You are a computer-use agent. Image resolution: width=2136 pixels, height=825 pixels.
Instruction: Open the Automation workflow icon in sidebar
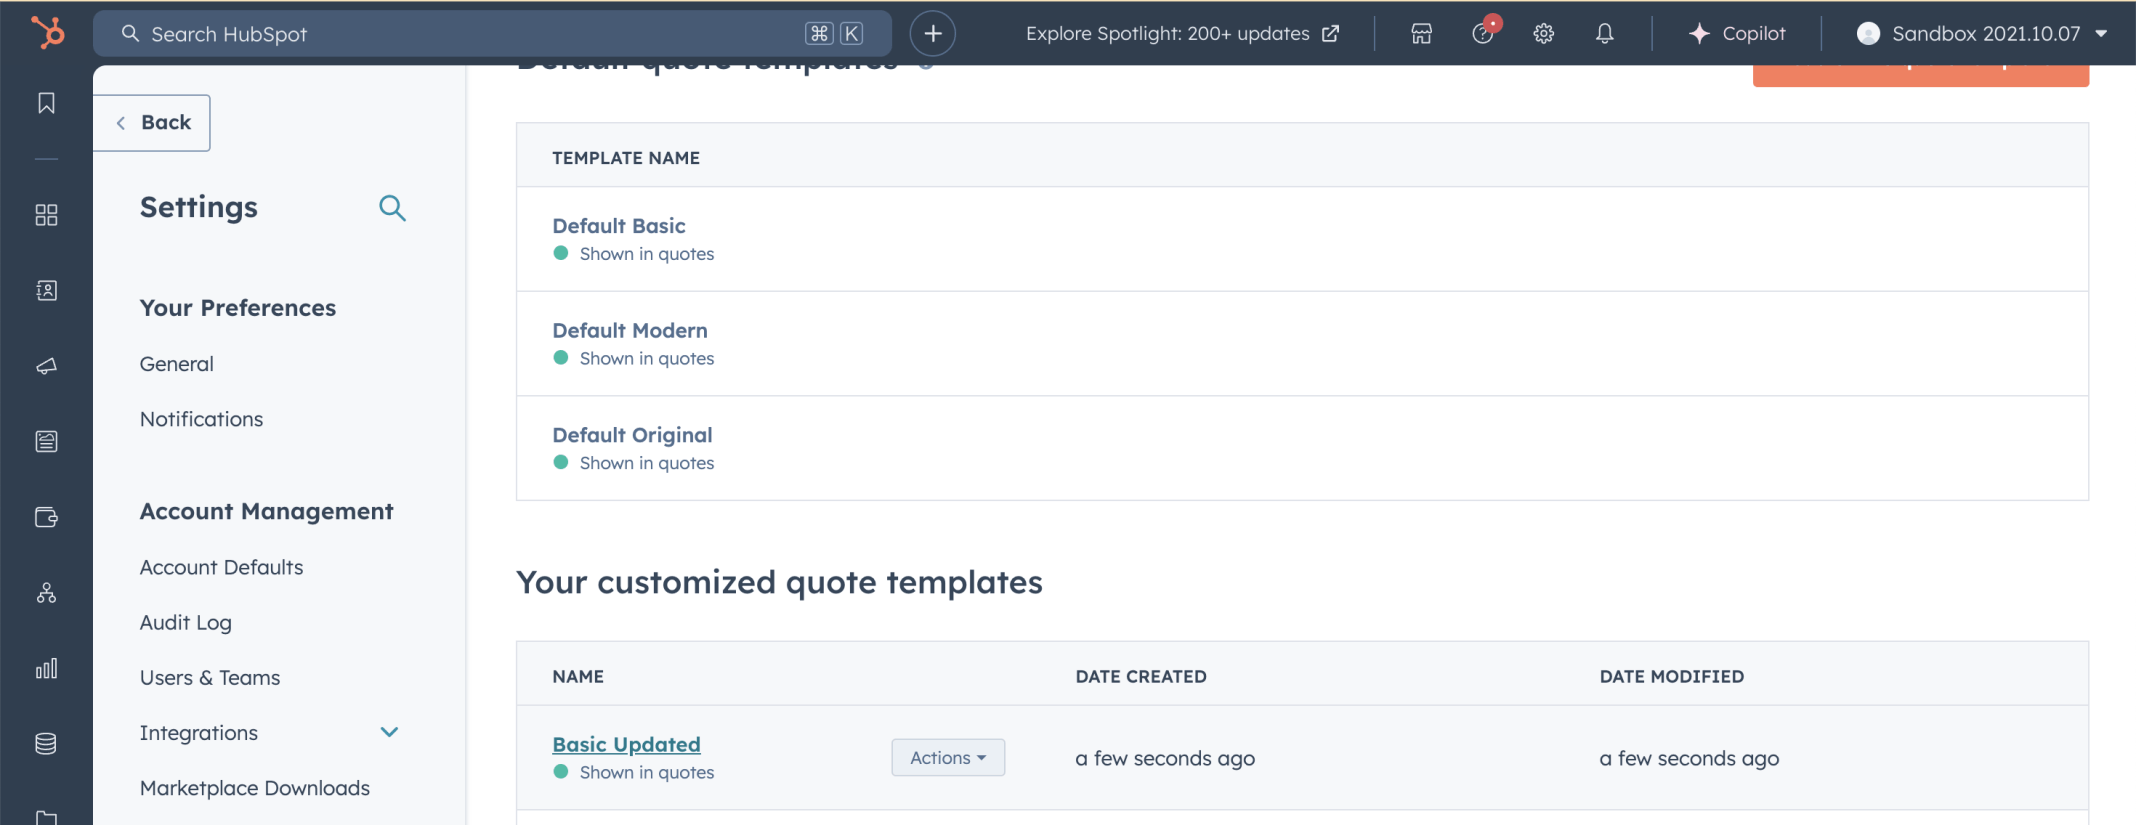pos(46,593)
